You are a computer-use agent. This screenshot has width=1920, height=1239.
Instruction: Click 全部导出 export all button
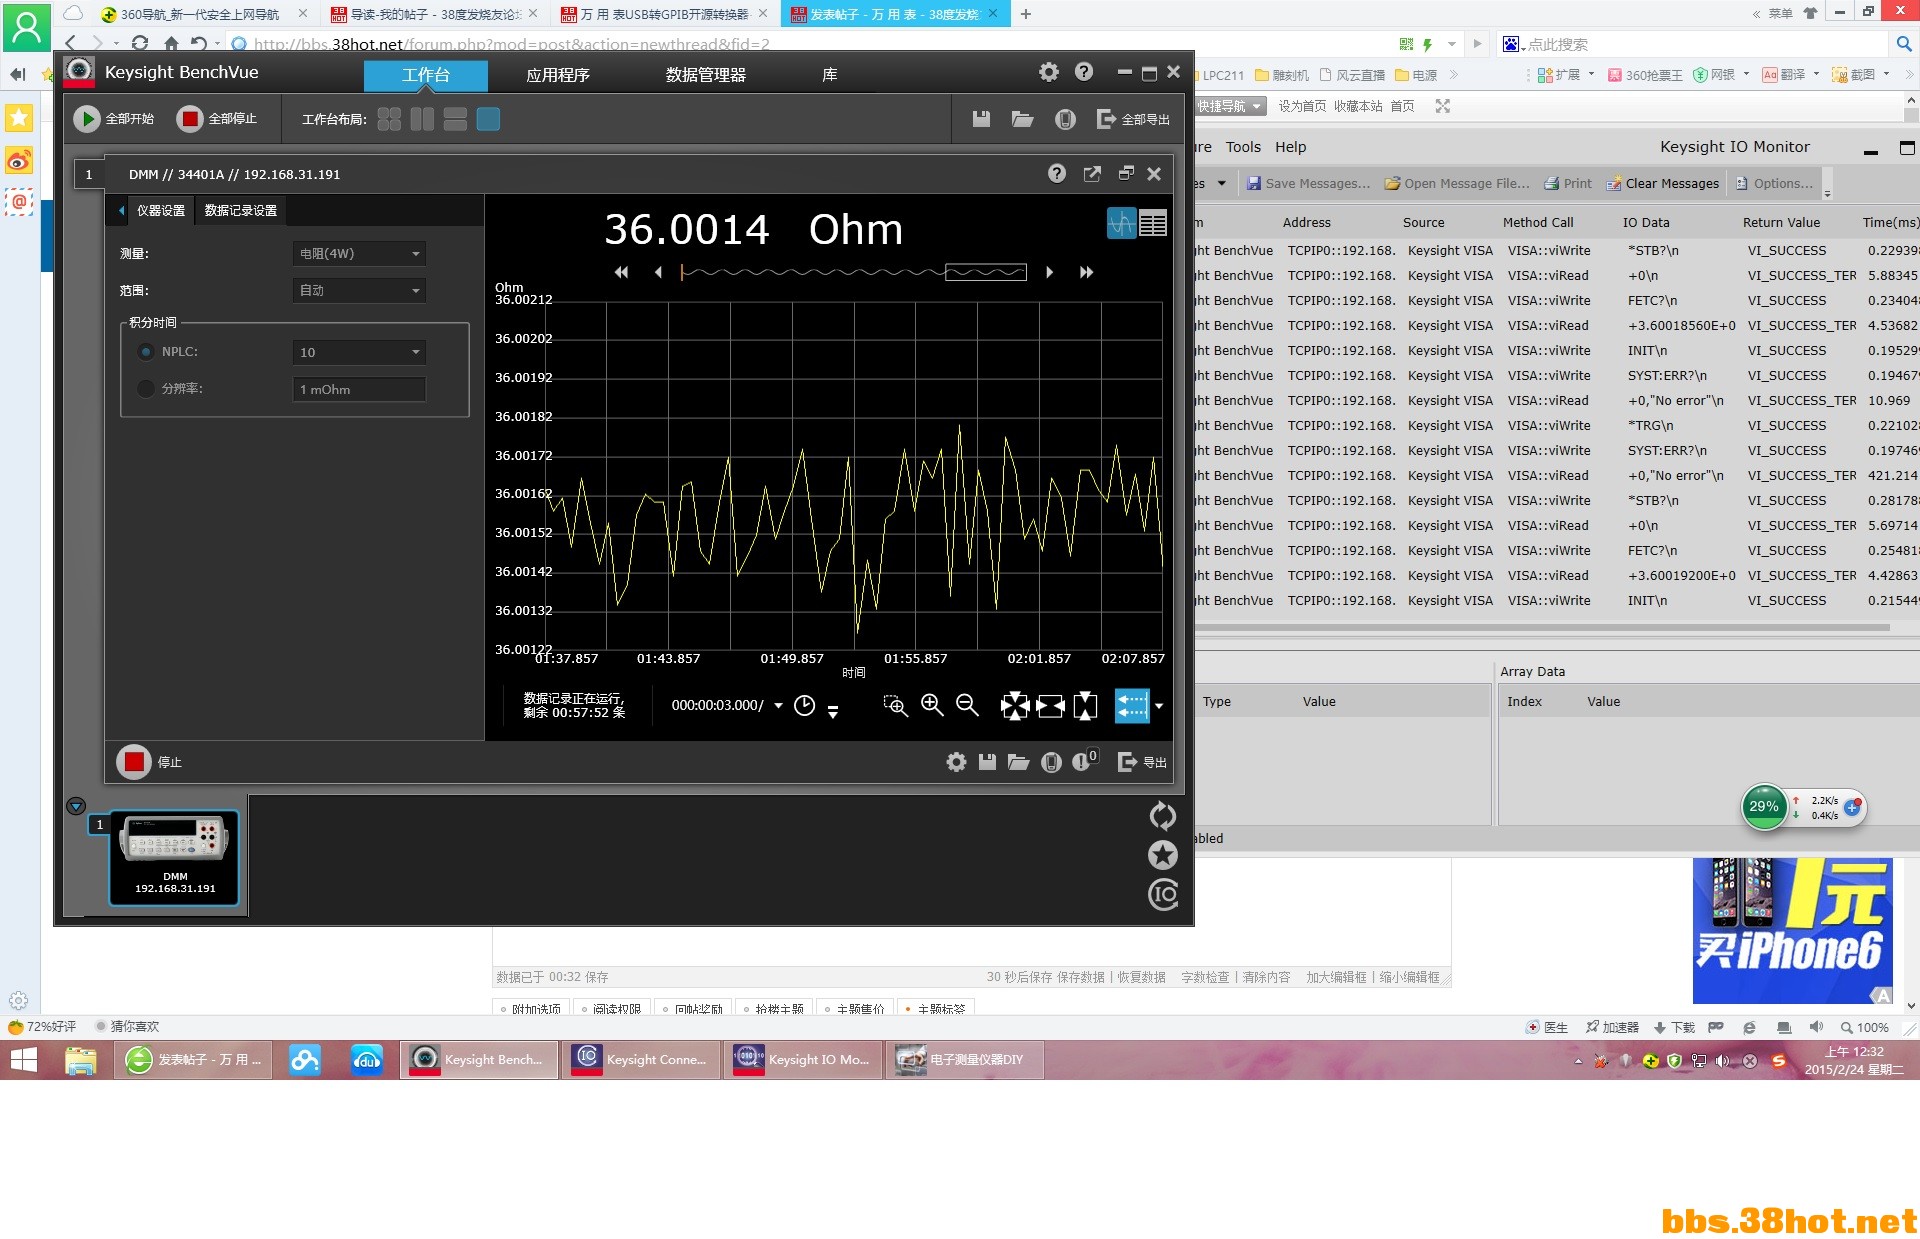tap(1133, 119)
